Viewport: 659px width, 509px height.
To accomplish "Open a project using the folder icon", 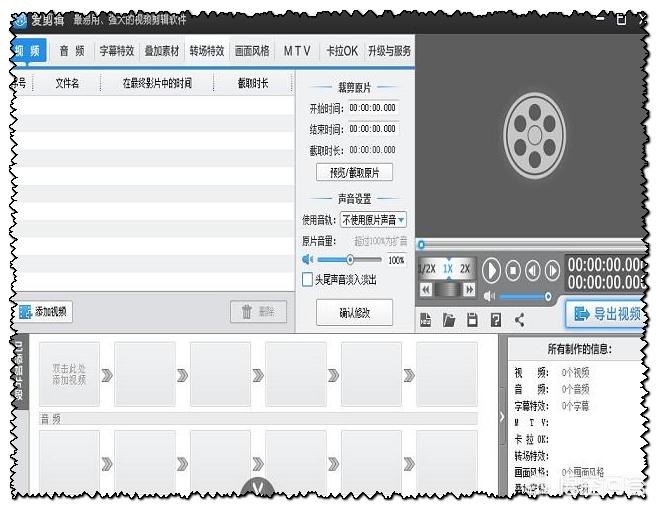I will pos(449,320).
